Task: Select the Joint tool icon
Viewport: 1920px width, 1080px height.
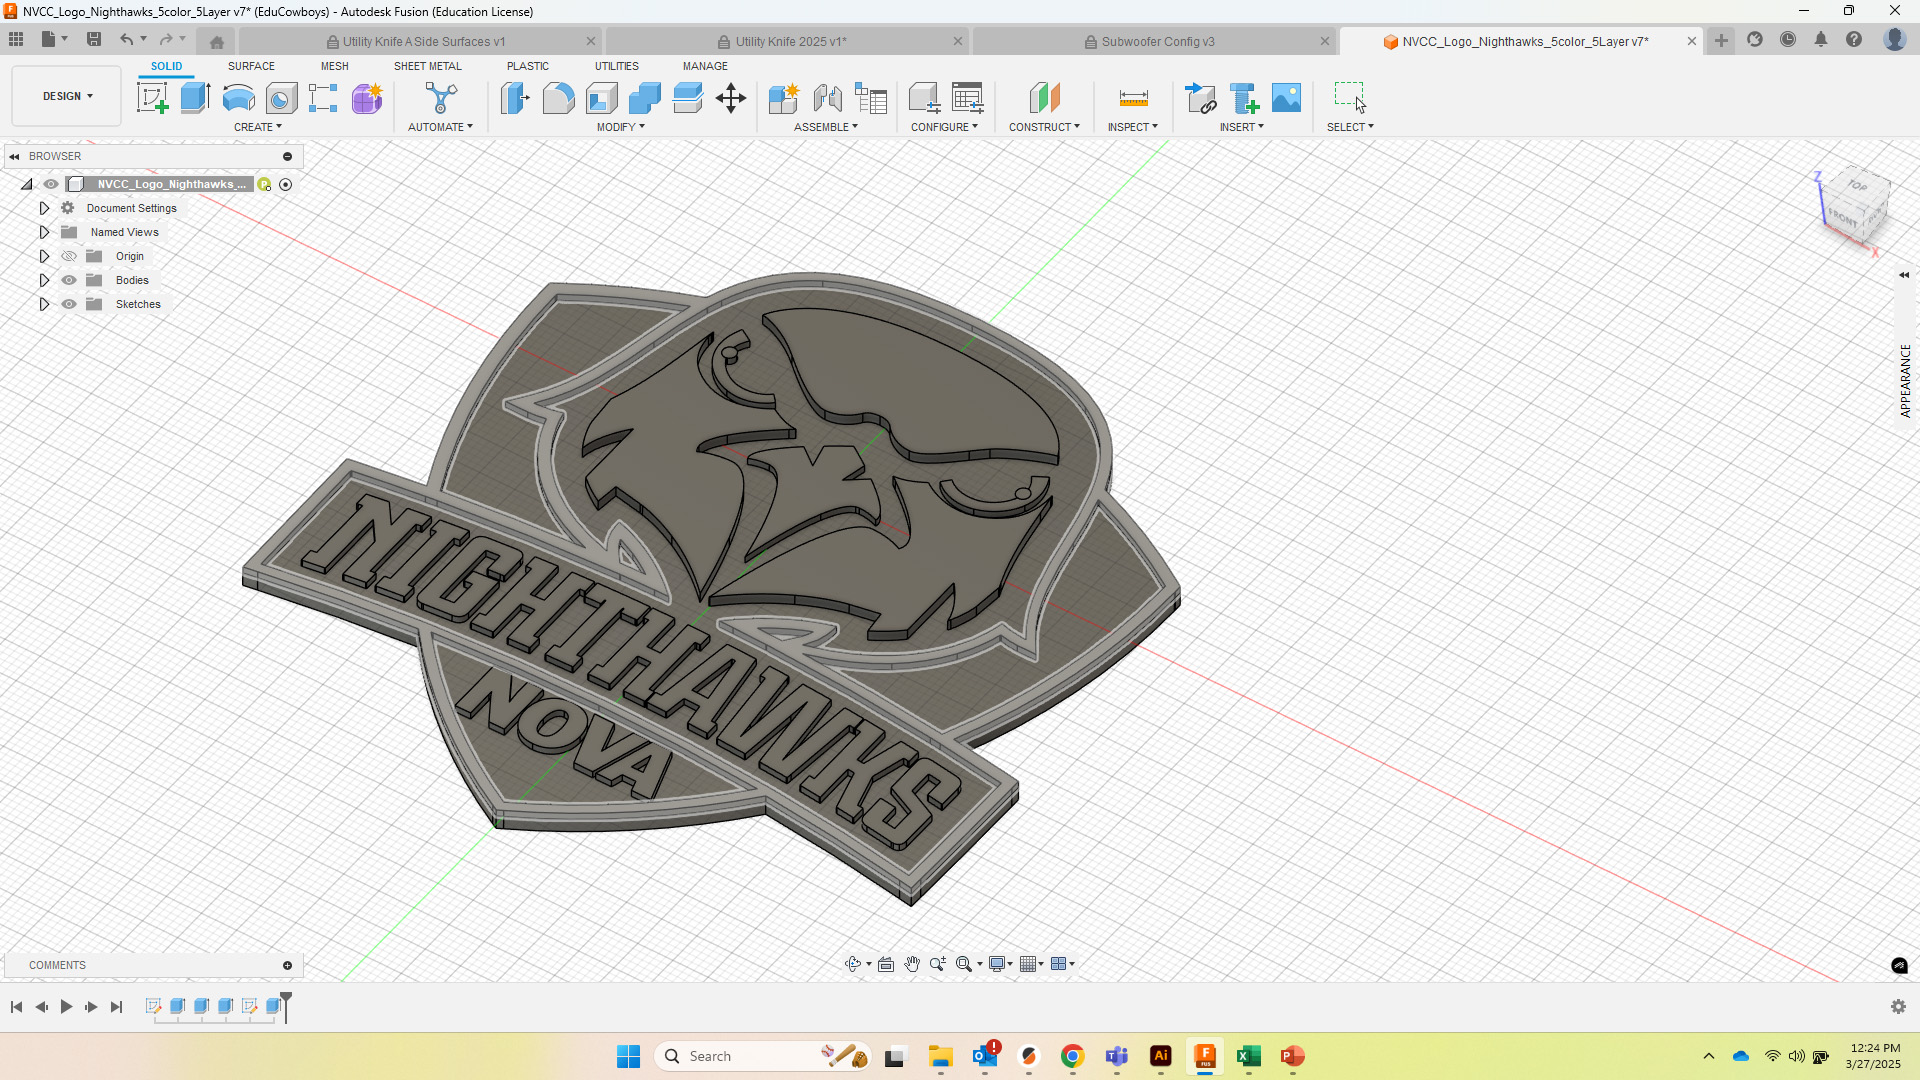Action: pyautogui.click(x=827, y=98)
